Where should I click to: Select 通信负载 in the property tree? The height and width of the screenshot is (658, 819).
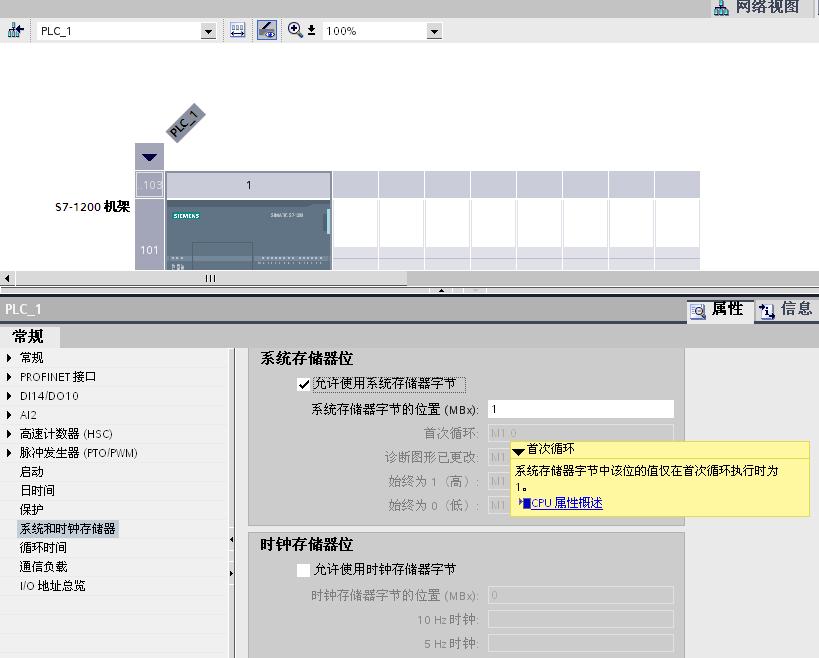tap(43, 566)
